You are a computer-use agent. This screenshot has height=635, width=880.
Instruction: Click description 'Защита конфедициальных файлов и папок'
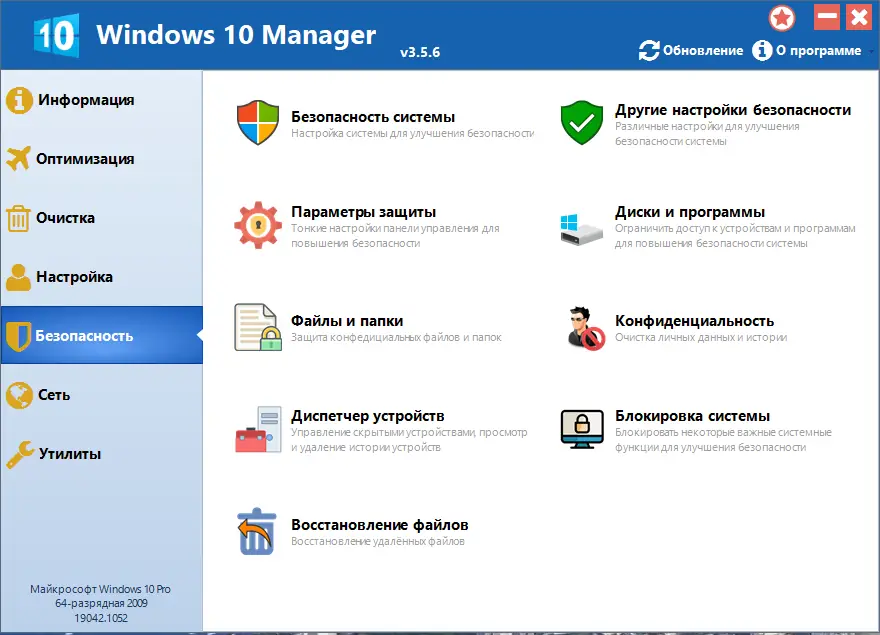tap(396, 337)
